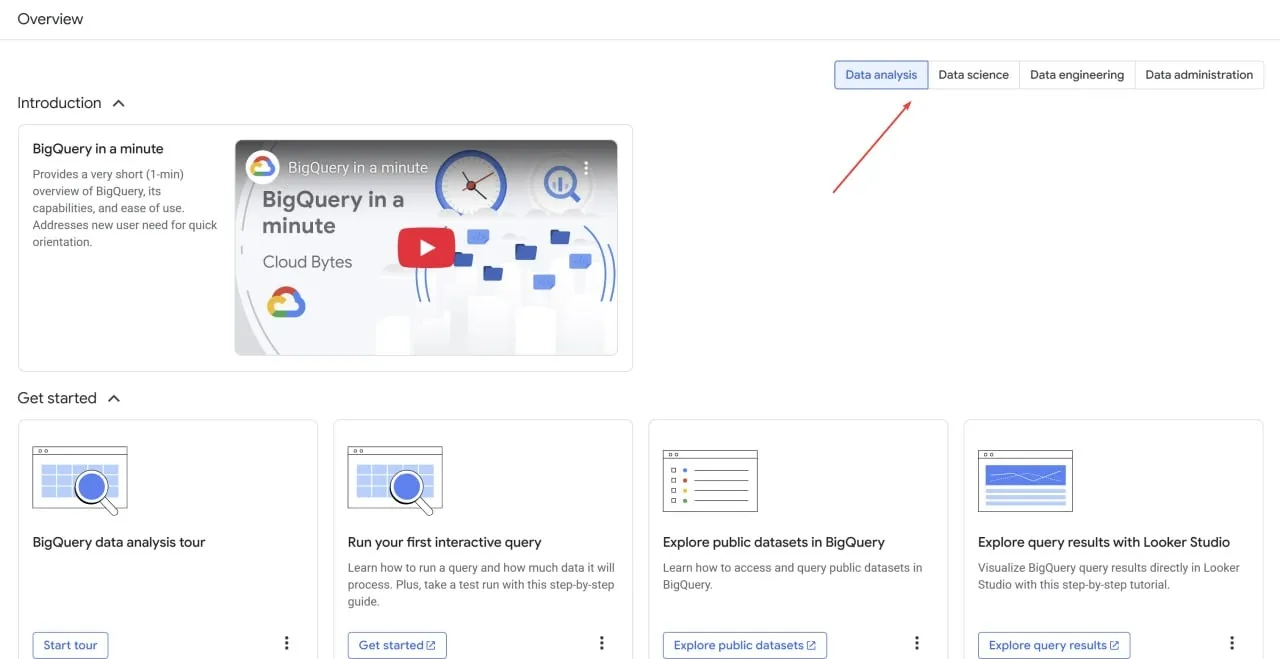Open more options on interactive query card
The height and width of the screenshot is (659, 1280).
[602, 643]
